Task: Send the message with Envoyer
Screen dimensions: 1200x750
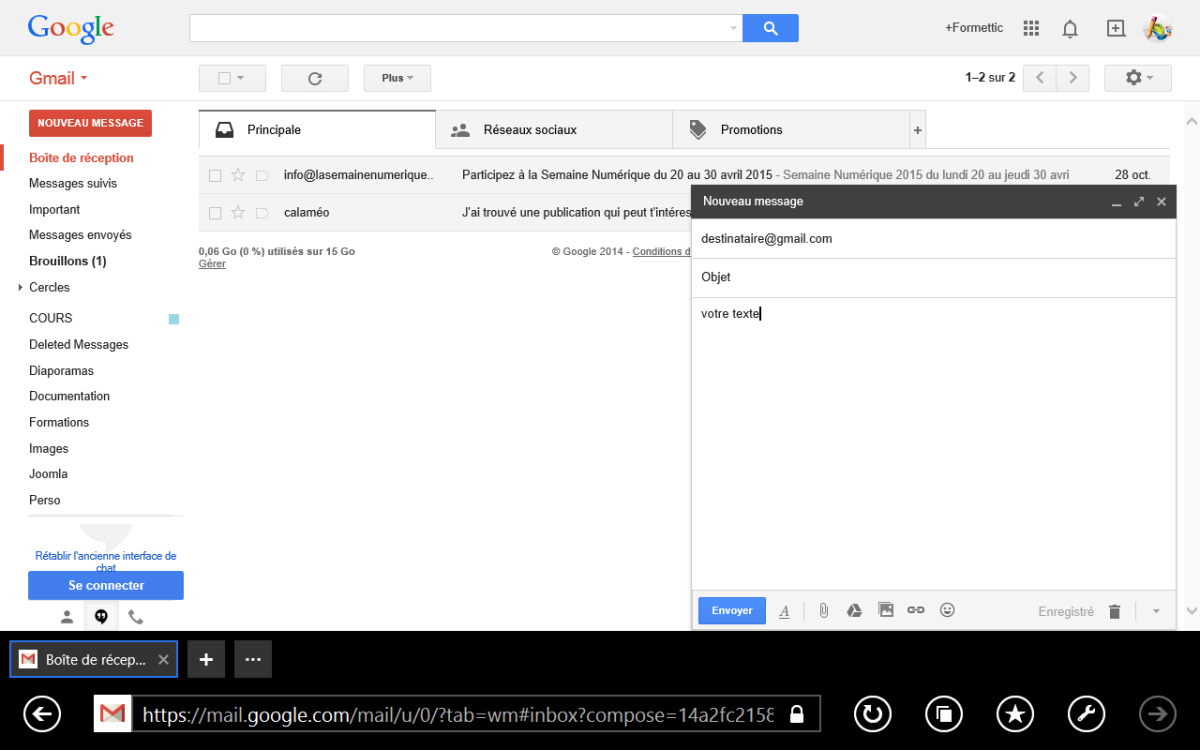Action: [732, 611]
